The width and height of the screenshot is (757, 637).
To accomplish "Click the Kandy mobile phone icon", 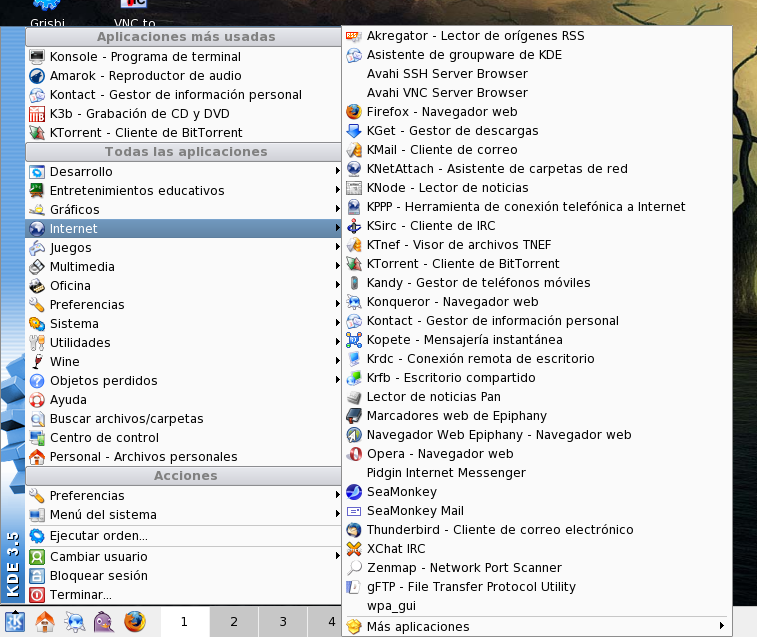I will click(354, 283).
